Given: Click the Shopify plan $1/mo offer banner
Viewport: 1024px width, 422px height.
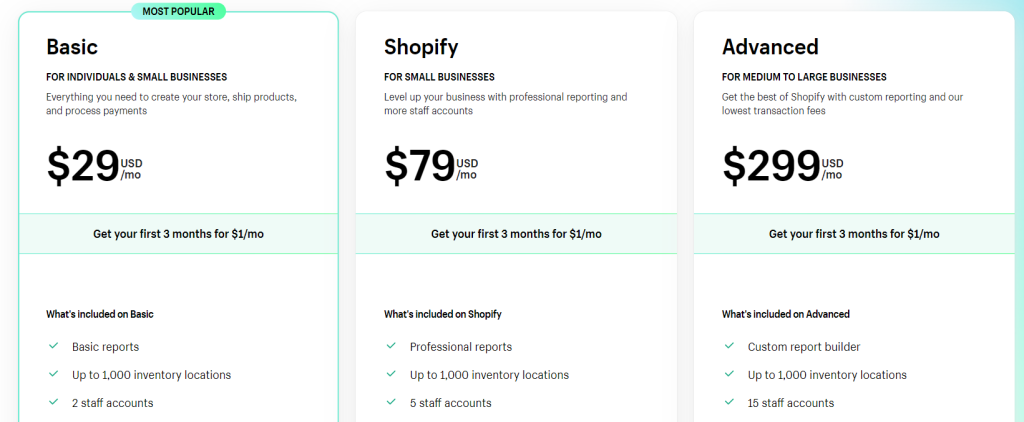Looking at the screenshot, I should coord(516,234).
